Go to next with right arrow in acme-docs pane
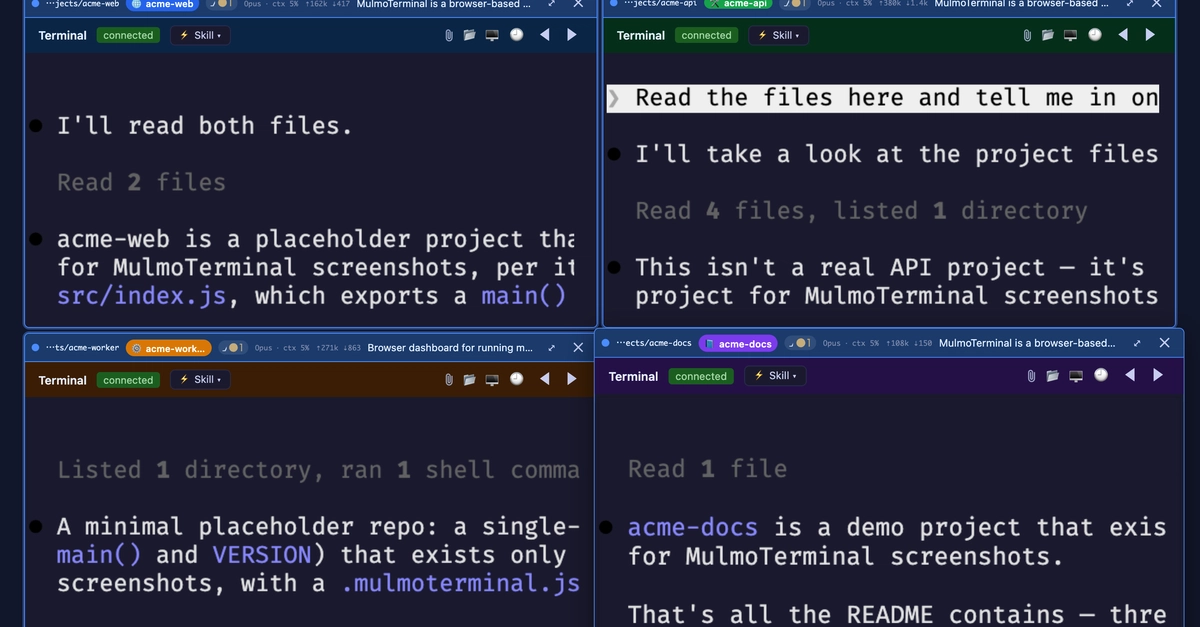The width and height of the screenshot is (1200, 627). [1158, 376]
